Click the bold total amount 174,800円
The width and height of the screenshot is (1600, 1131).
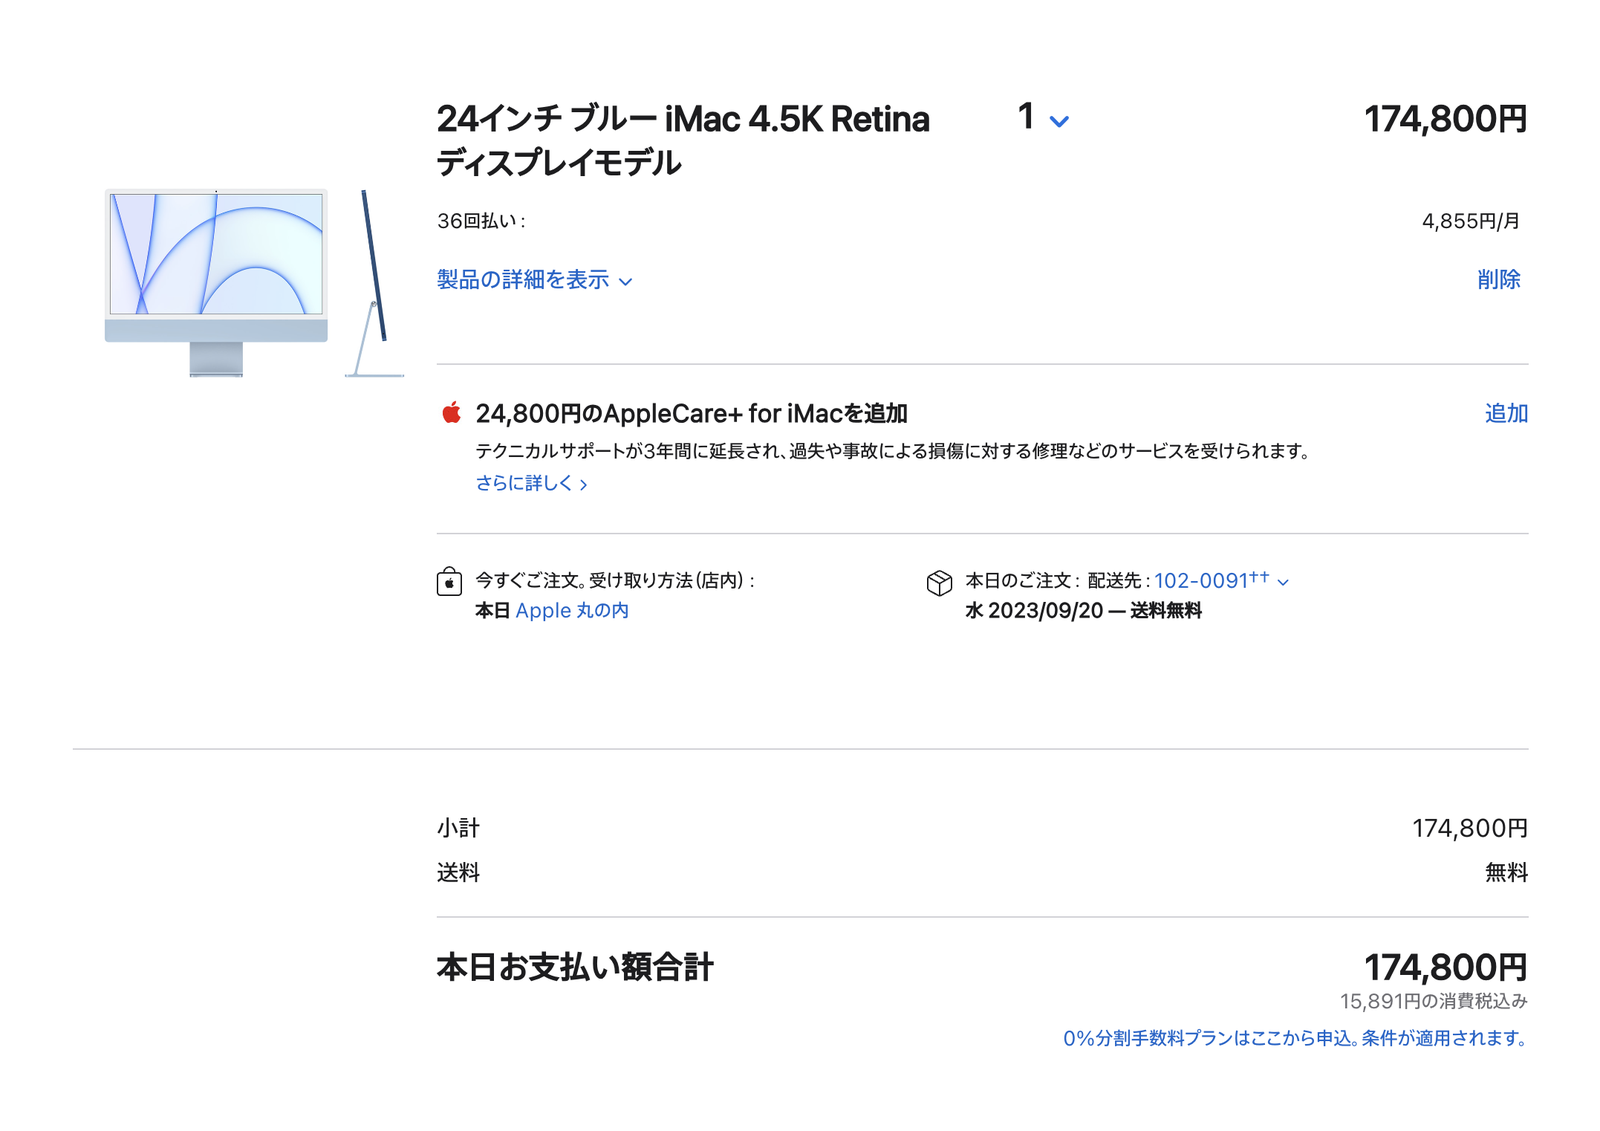tap(1445, 967)
